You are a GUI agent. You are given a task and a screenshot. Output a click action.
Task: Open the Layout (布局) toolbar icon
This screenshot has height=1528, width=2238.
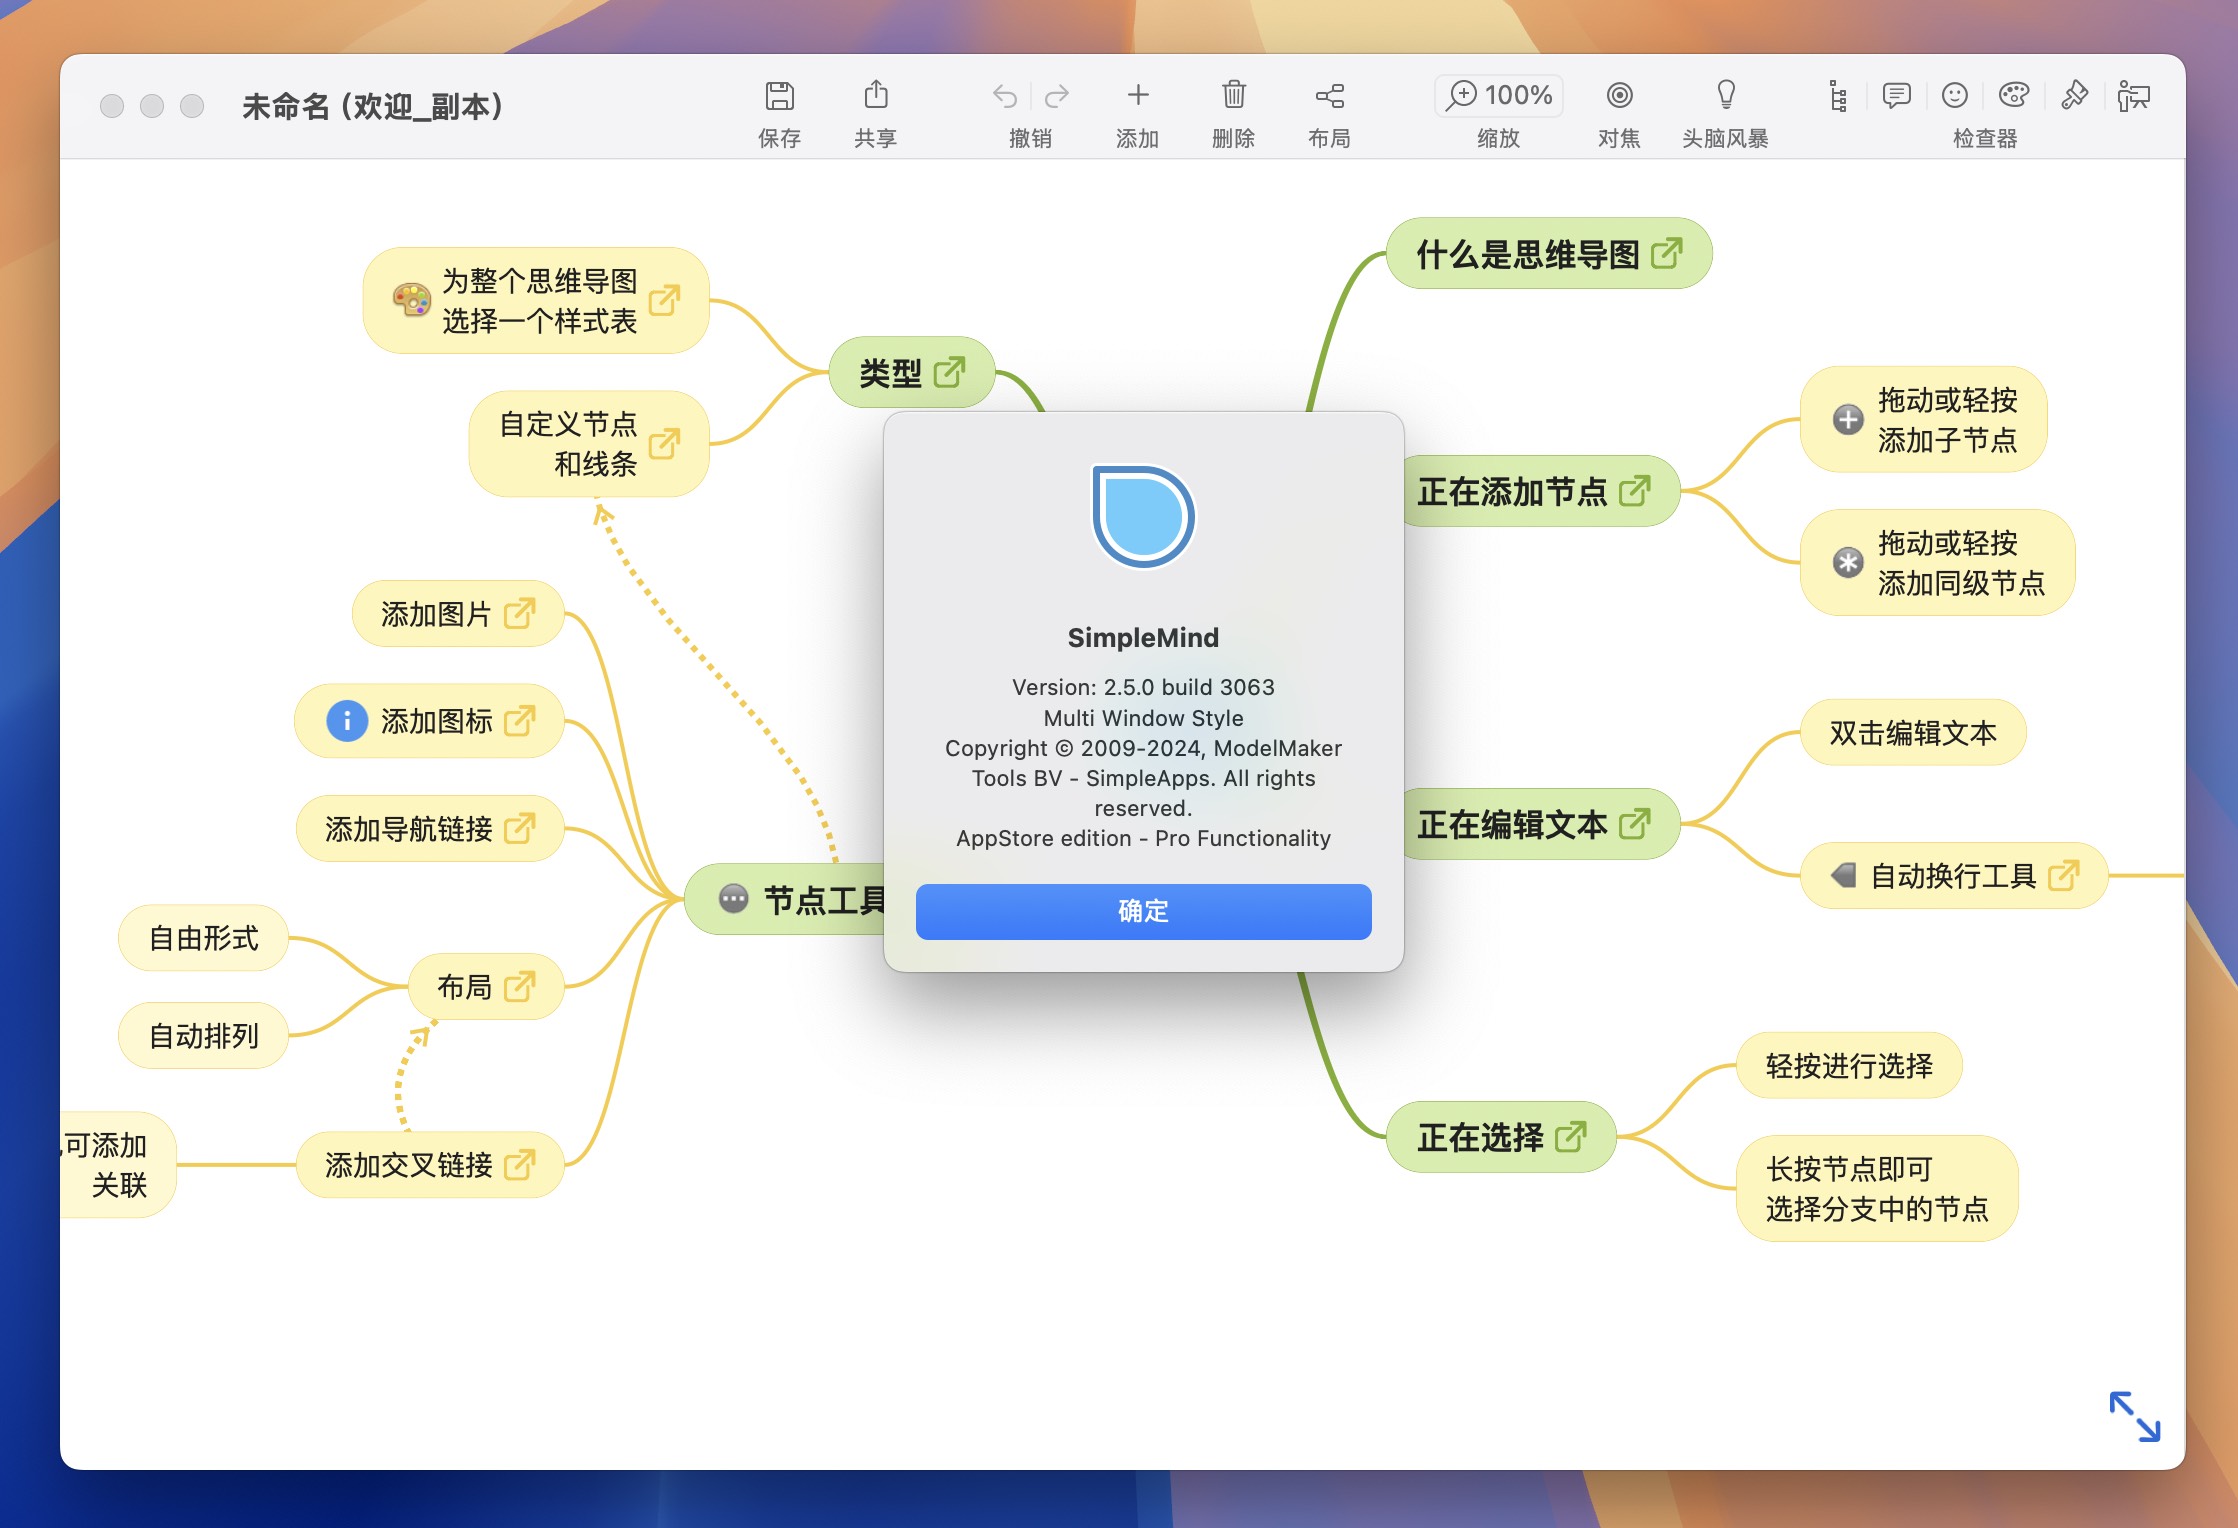pyautogui.click(x=1330, y=96)
